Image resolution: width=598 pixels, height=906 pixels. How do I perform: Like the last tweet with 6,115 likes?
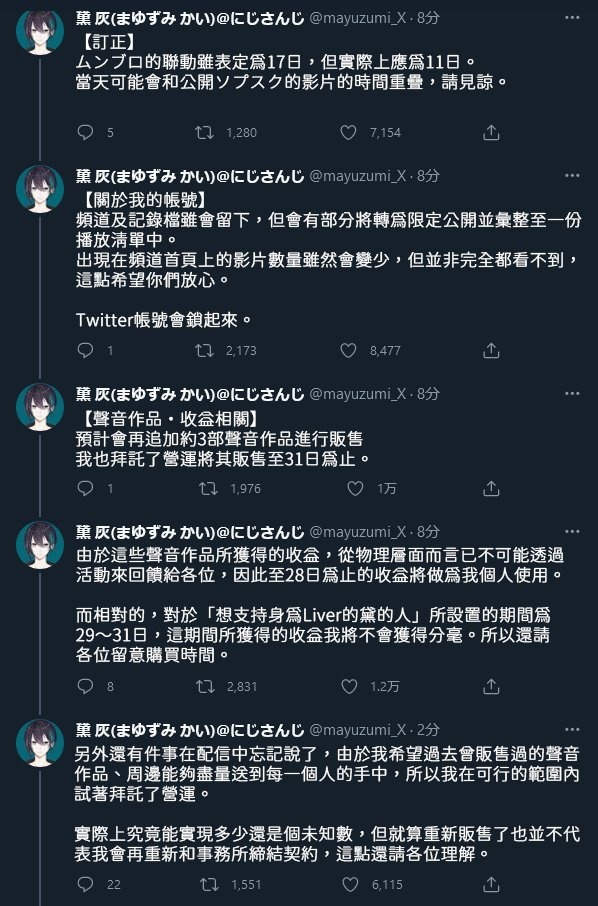click(x=351, y=884)
